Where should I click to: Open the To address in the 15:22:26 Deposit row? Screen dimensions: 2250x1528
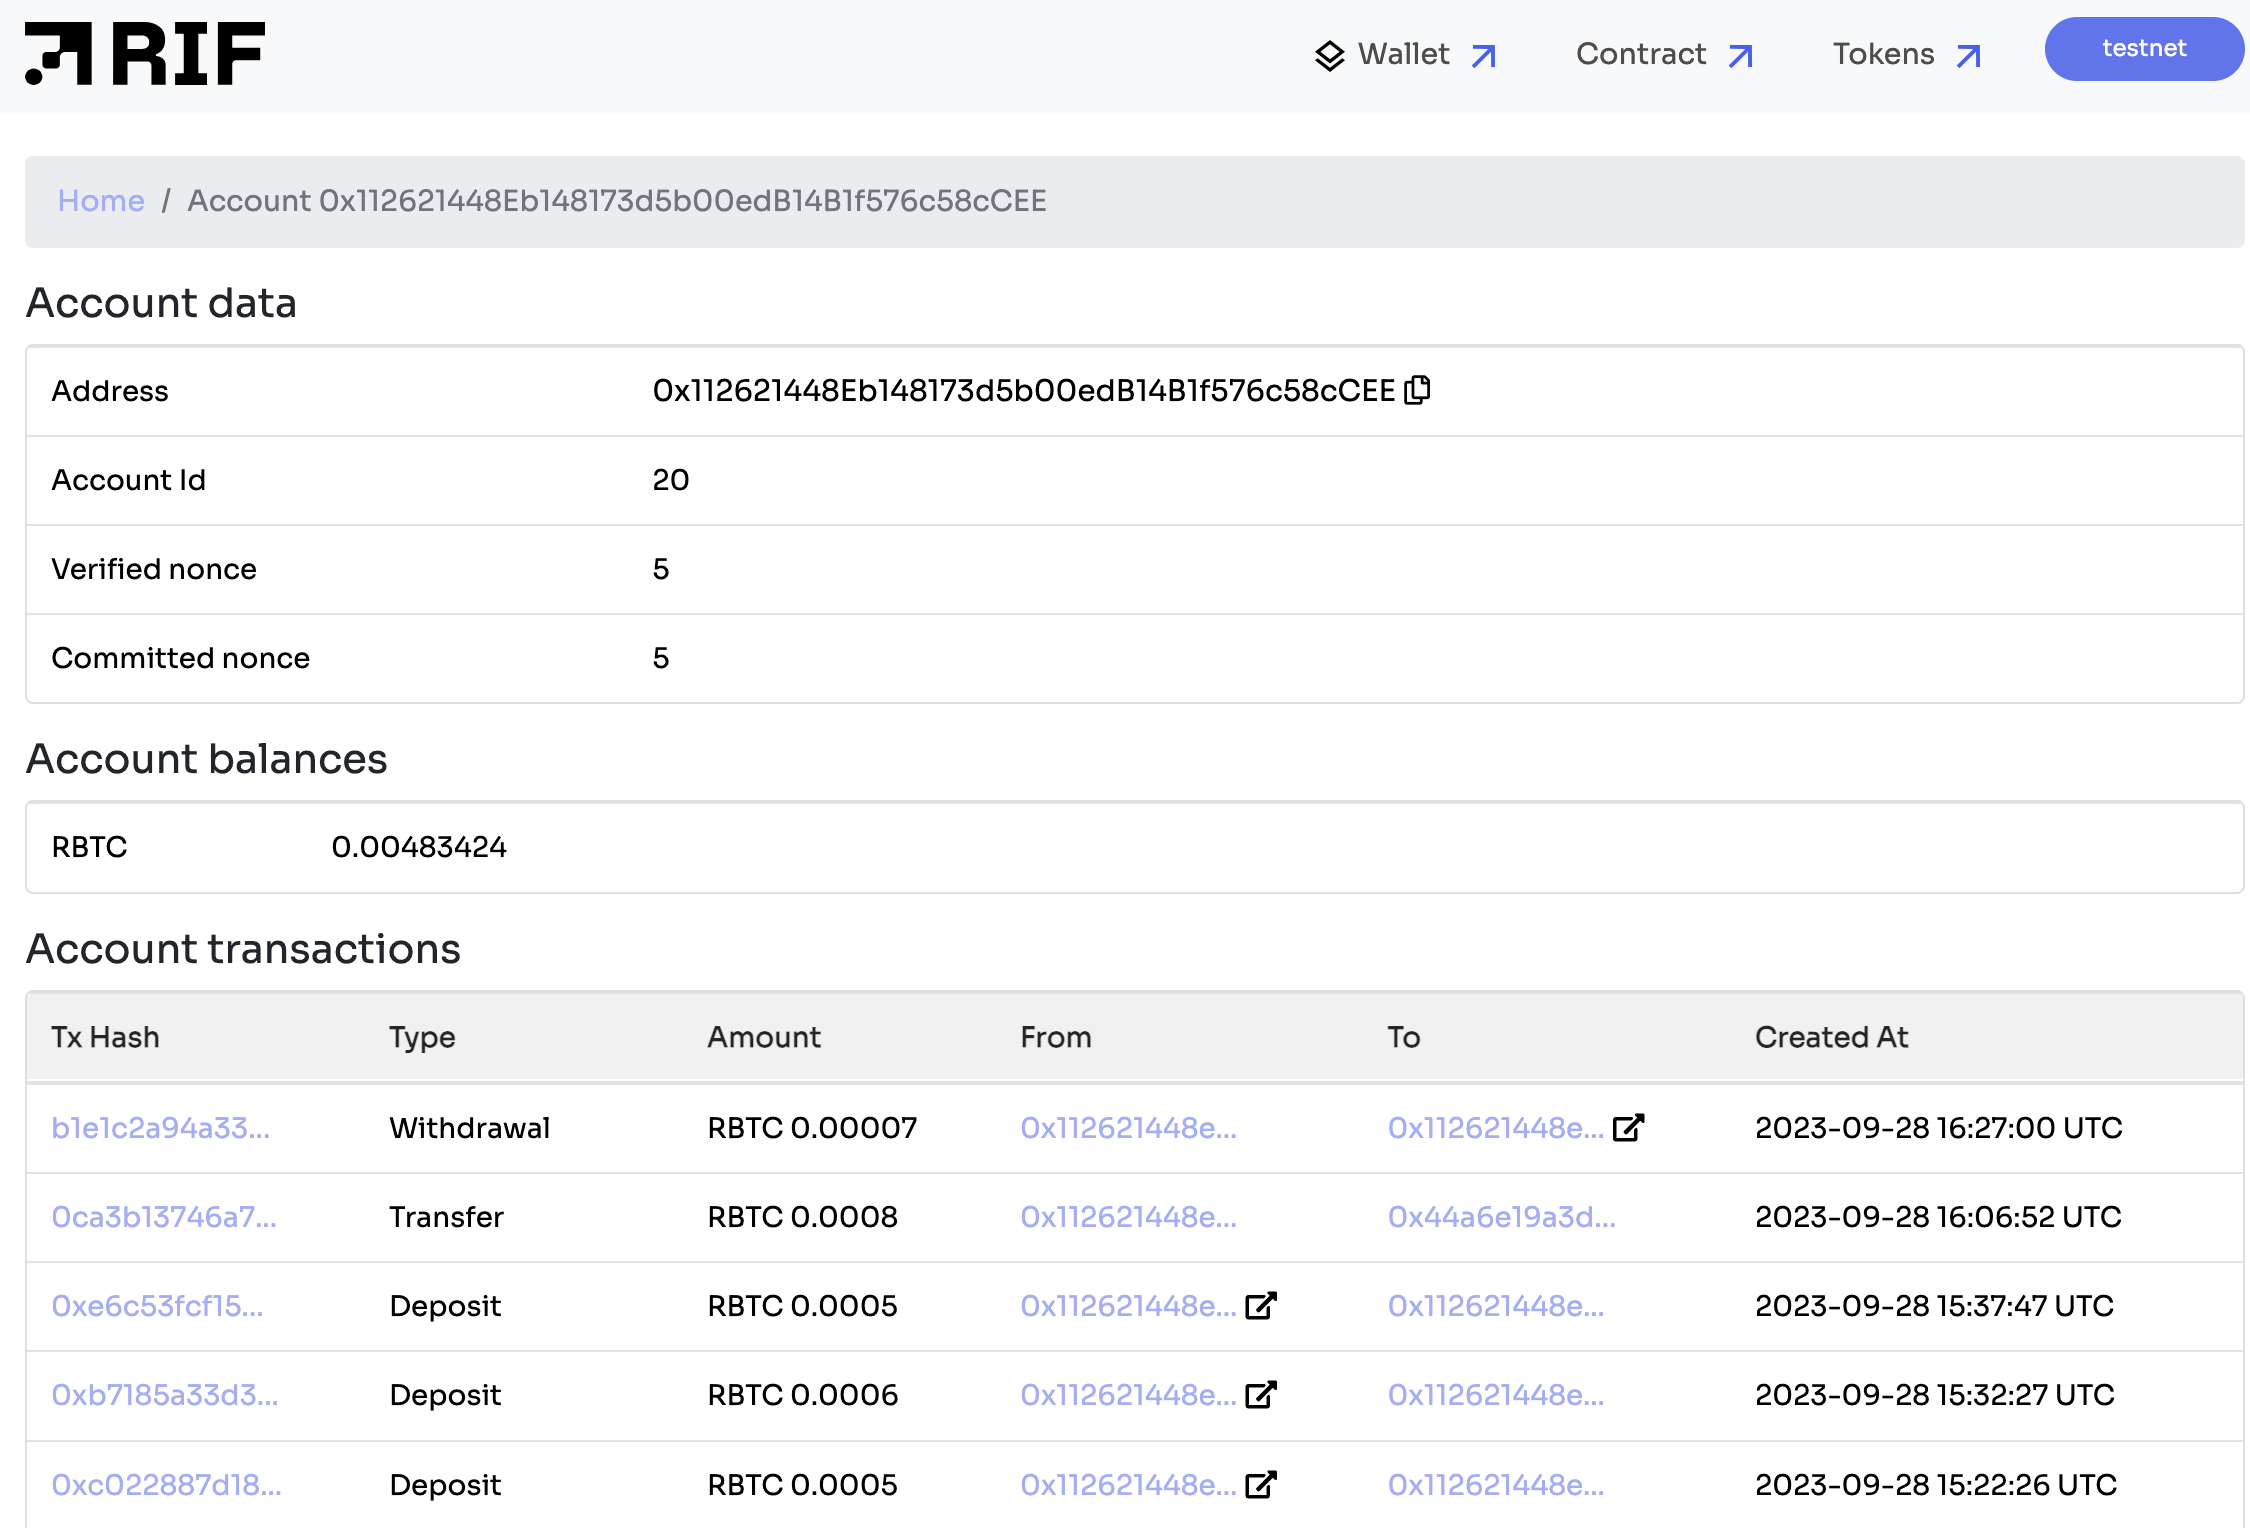pyautogui.click(x=1495, y=1485)
